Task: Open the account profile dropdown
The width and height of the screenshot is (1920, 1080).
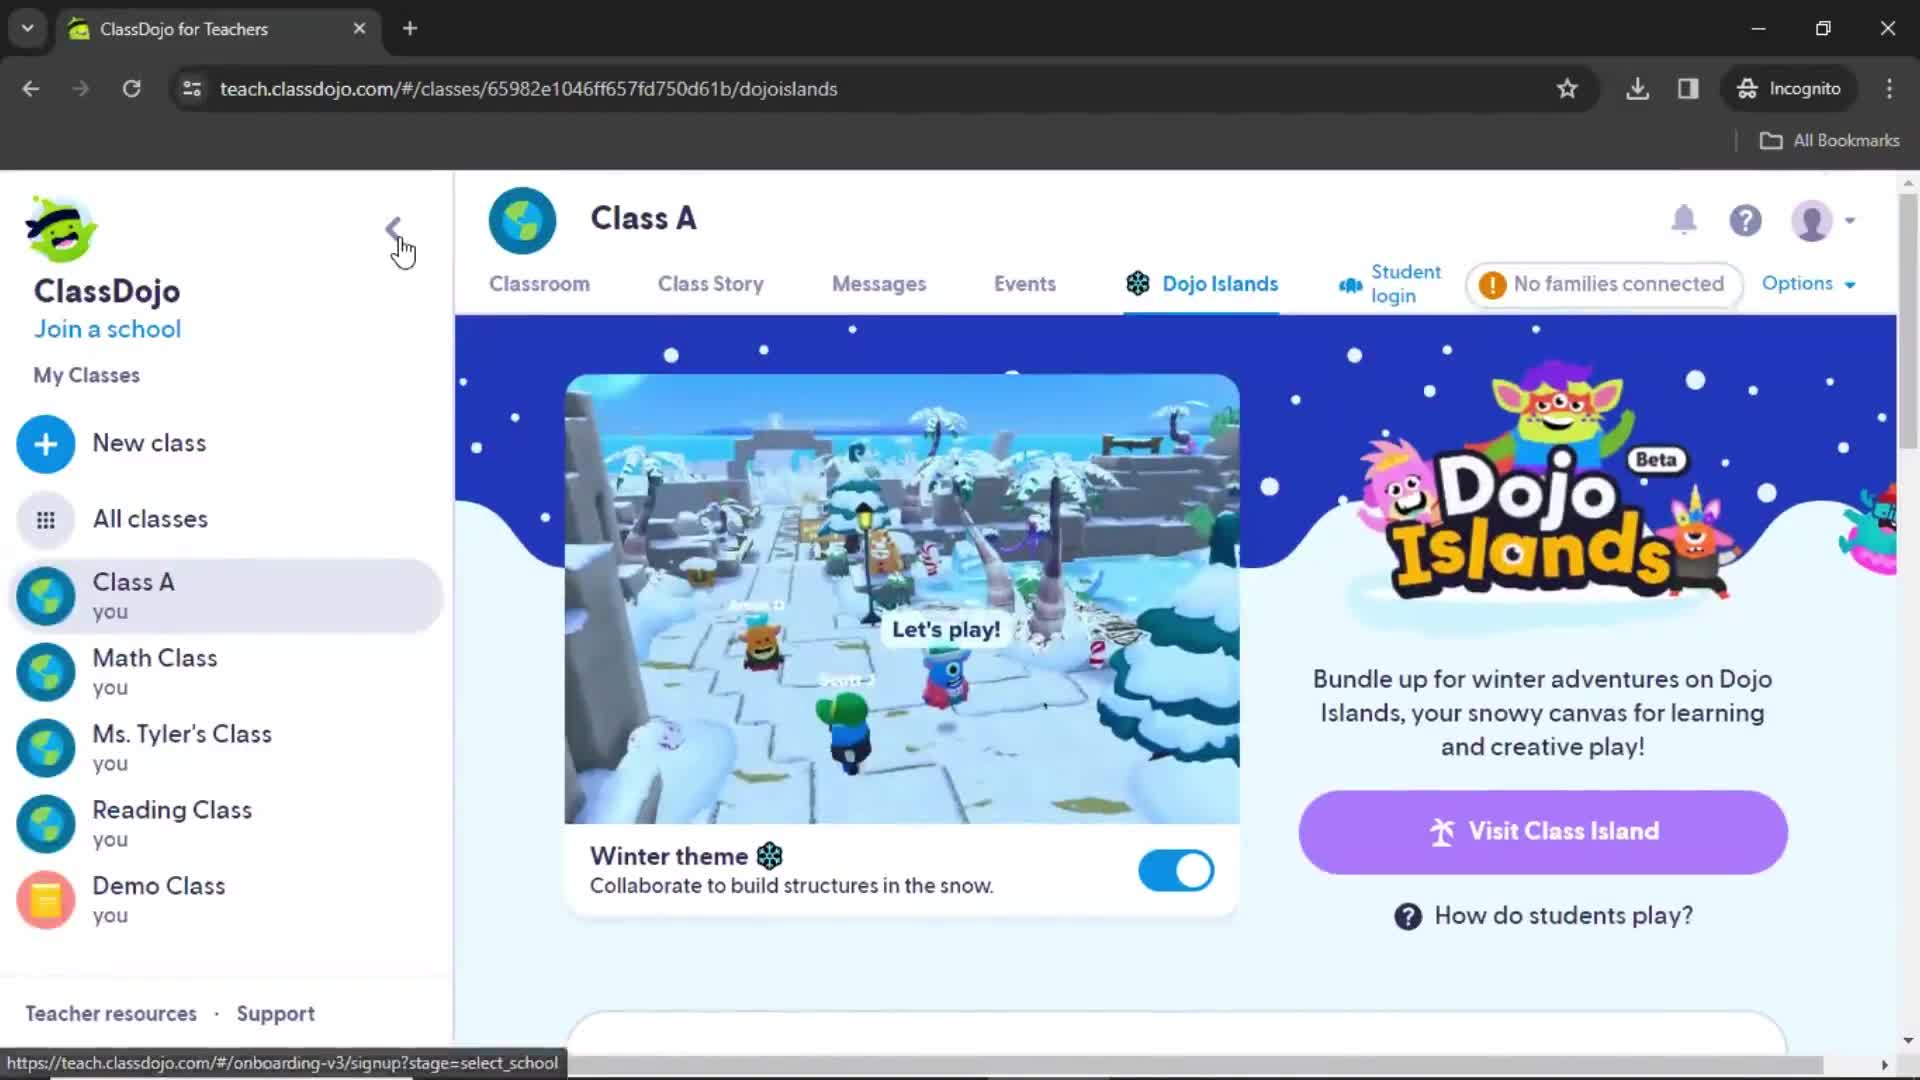Action: (1825, 220)
